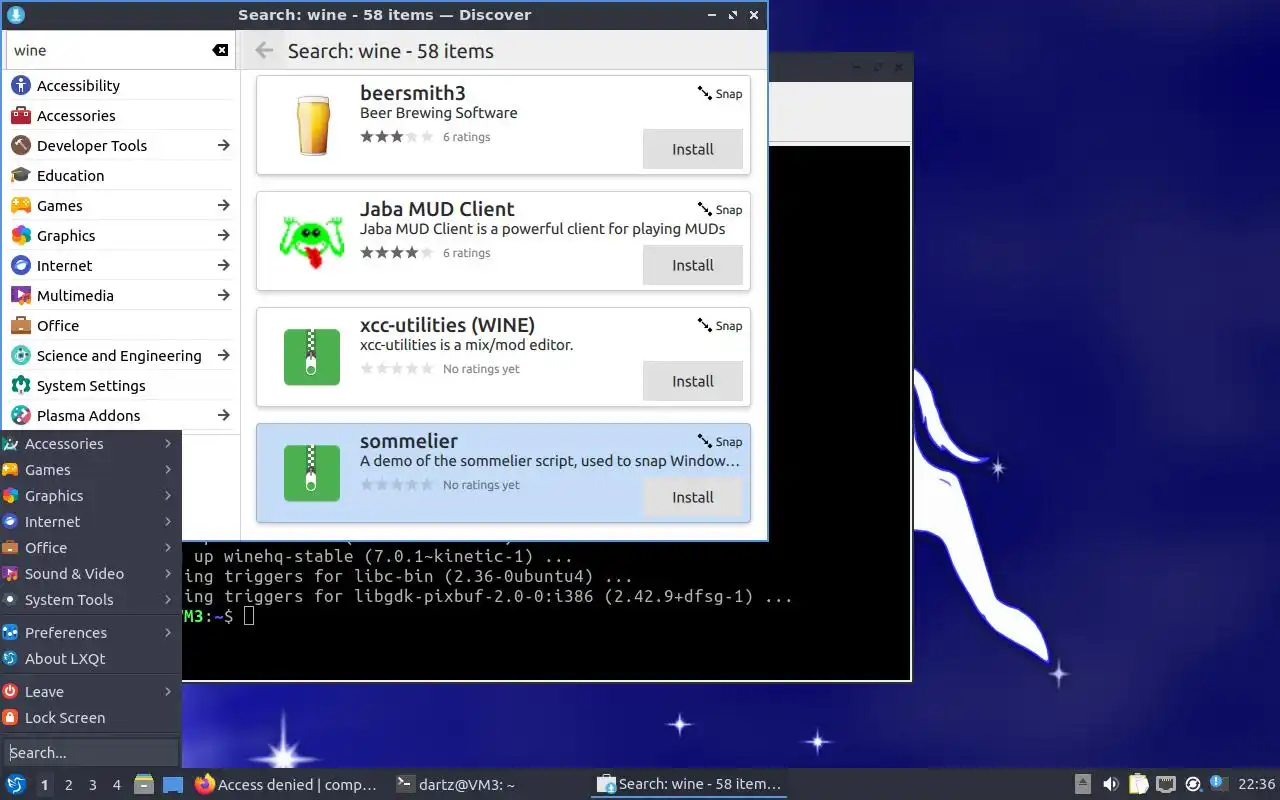This screenshot has width=1280, height=800.
Task: Select Lock Screen in the start menu
Action: click(x=90, y=718)
